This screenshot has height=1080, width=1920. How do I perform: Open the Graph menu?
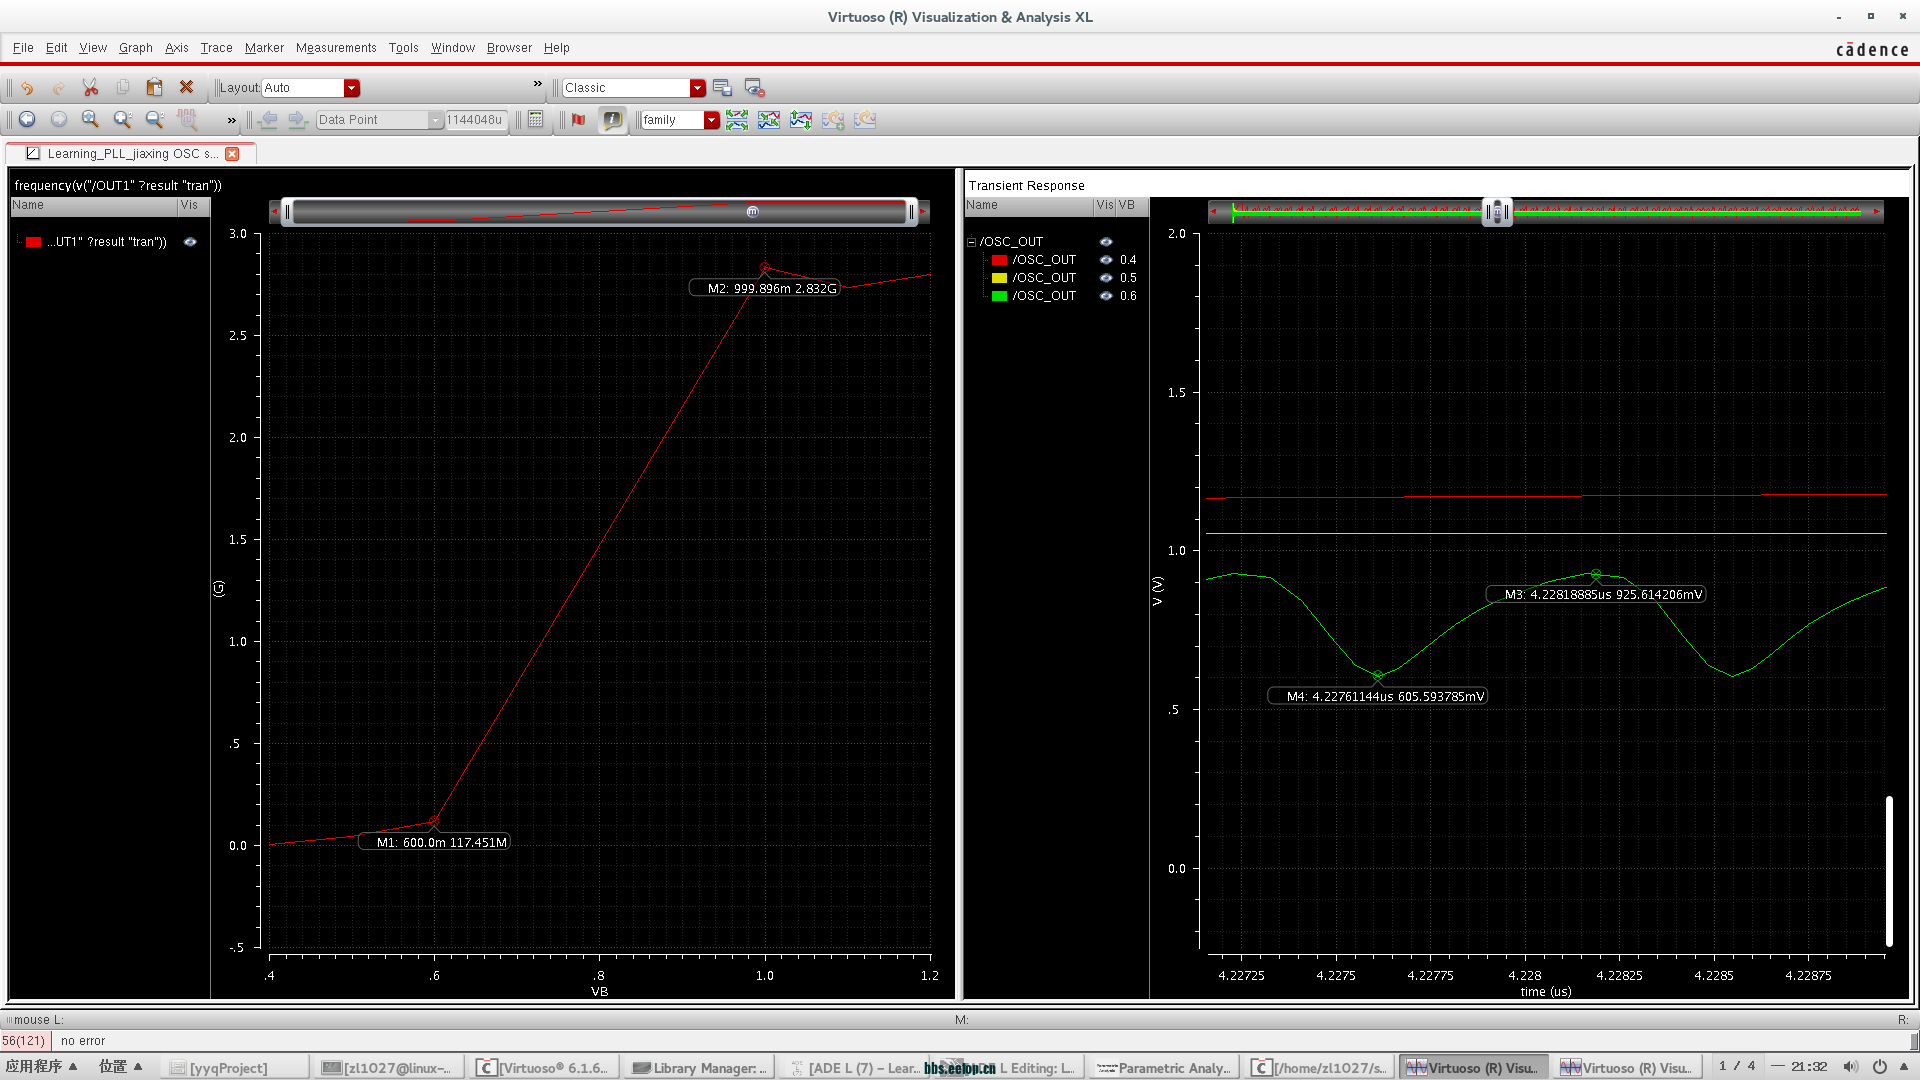pyautogui.click(x=136, y=48)
